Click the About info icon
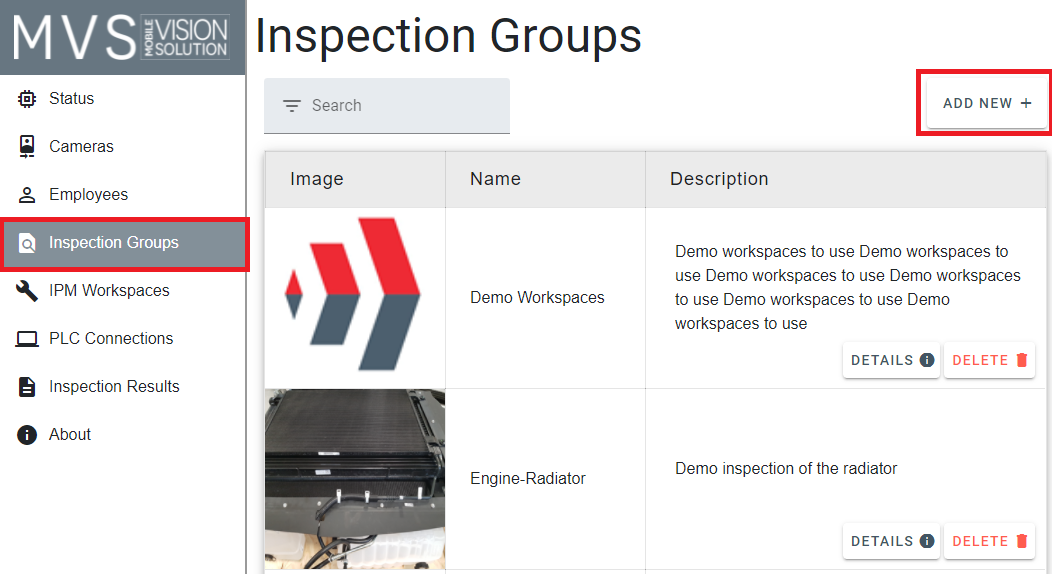Screen dimensions: 1052x574 coord(27,435)
